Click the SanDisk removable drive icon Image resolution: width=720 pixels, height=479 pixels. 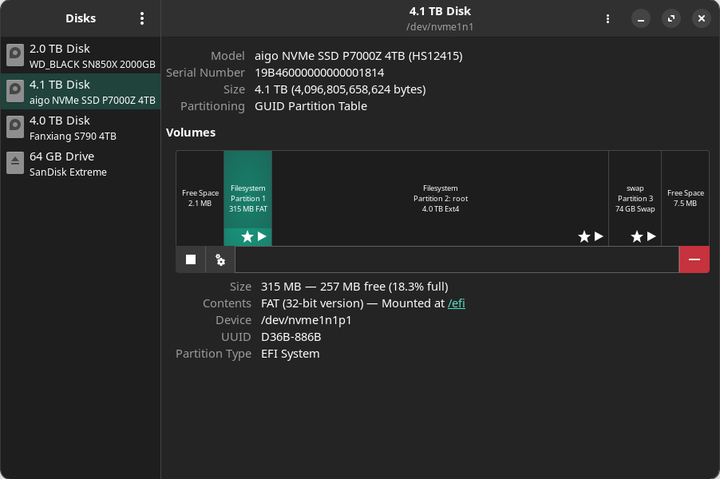(x=15, y=163)
